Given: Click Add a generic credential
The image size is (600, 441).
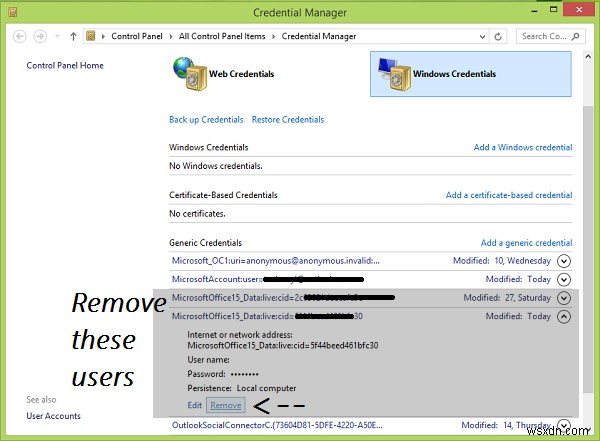Looking at the screenshot, I should click(527, 243).
